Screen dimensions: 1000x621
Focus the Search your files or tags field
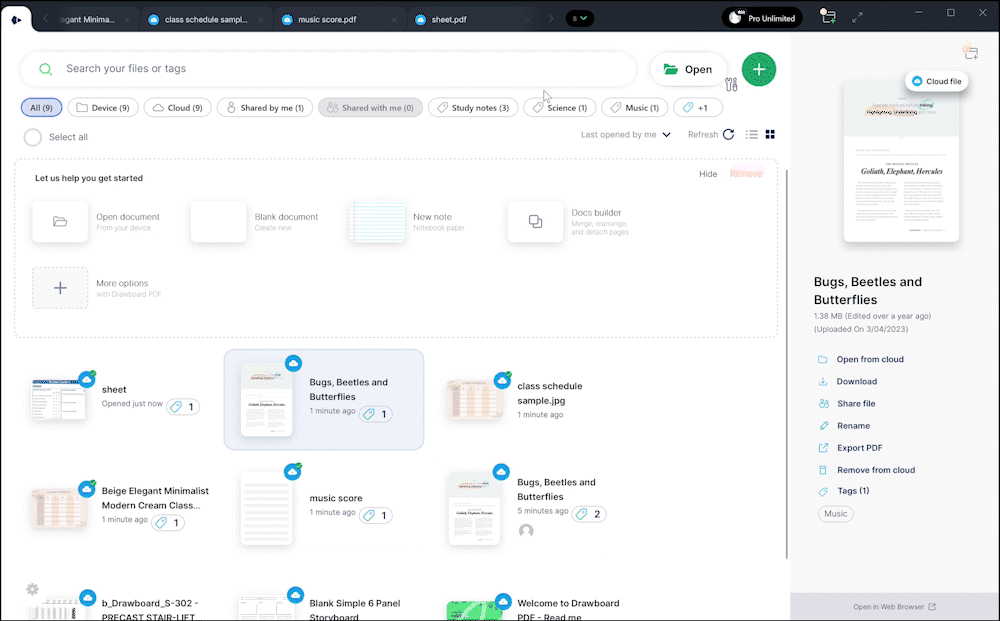[328, 69]
